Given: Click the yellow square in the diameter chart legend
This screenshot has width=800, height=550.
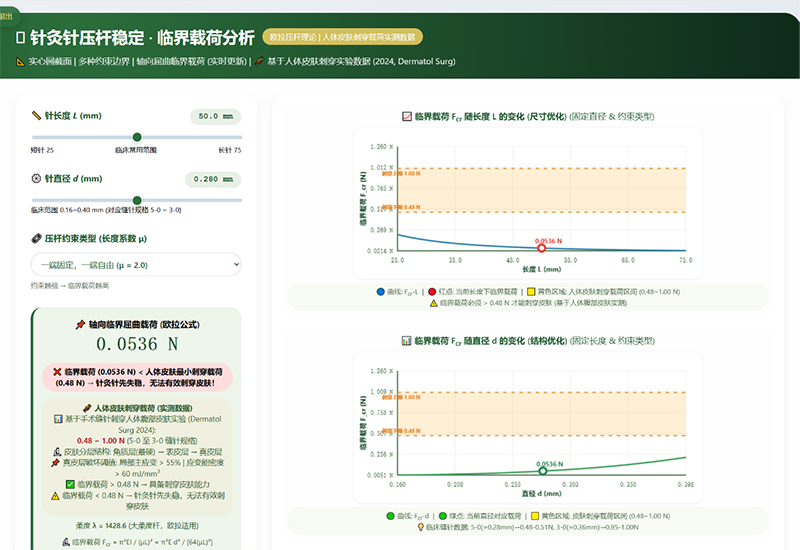Looking at the screenshot, I should tap(535, 516).
